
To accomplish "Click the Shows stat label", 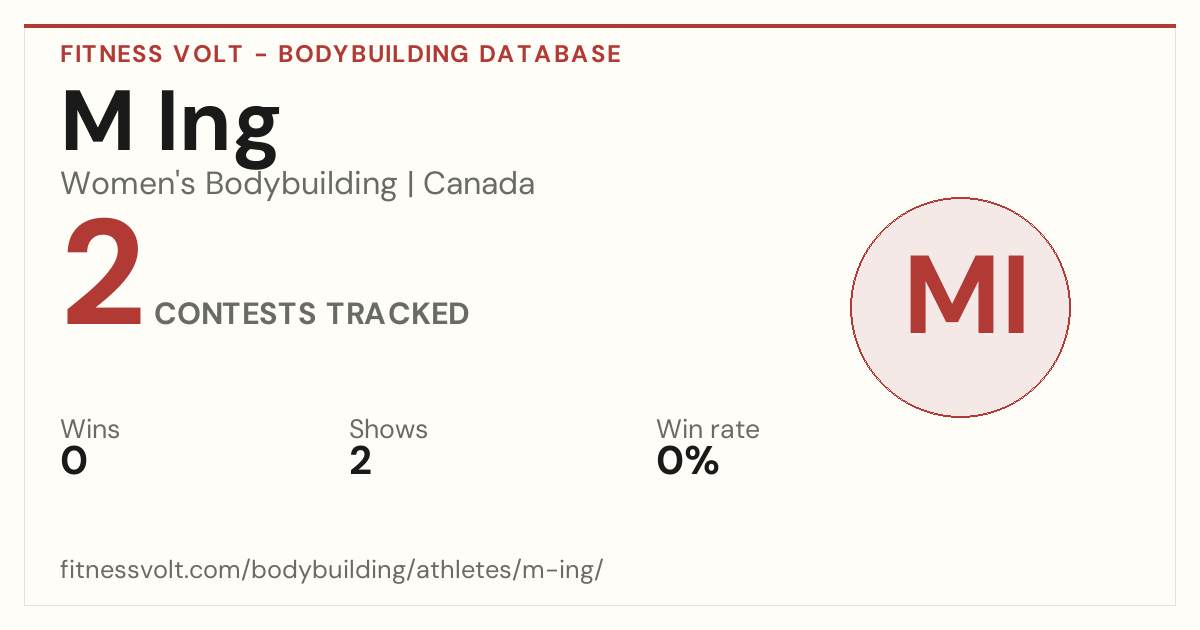I will pyautogui.click(x=388, y=429).
